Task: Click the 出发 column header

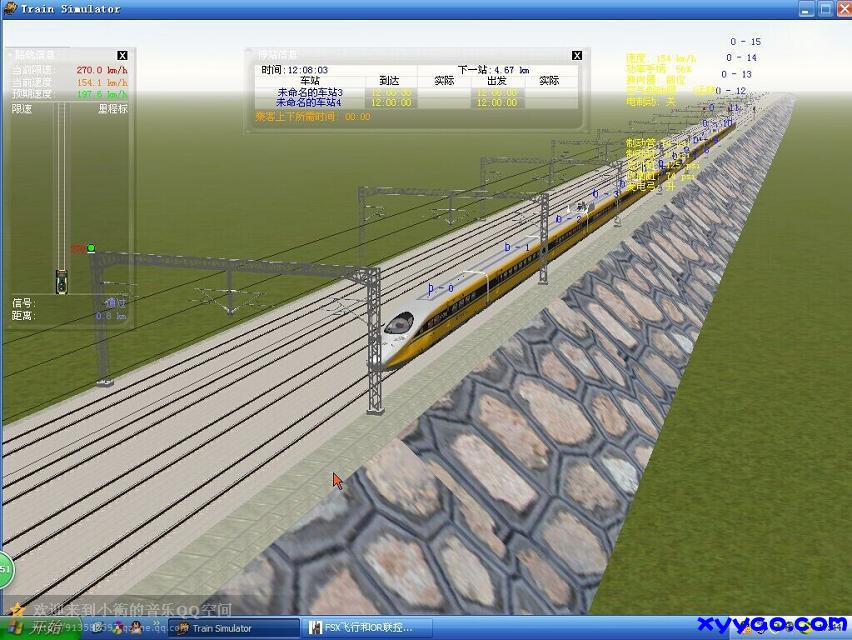Action: 496,81
